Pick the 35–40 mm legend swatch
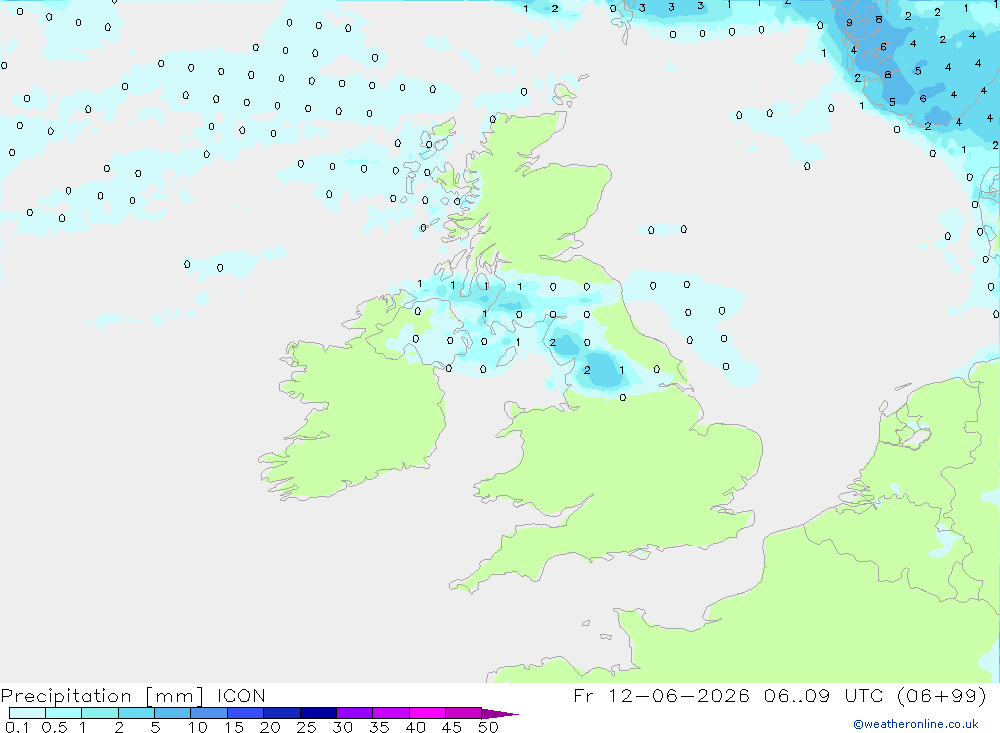 point(391,713)
